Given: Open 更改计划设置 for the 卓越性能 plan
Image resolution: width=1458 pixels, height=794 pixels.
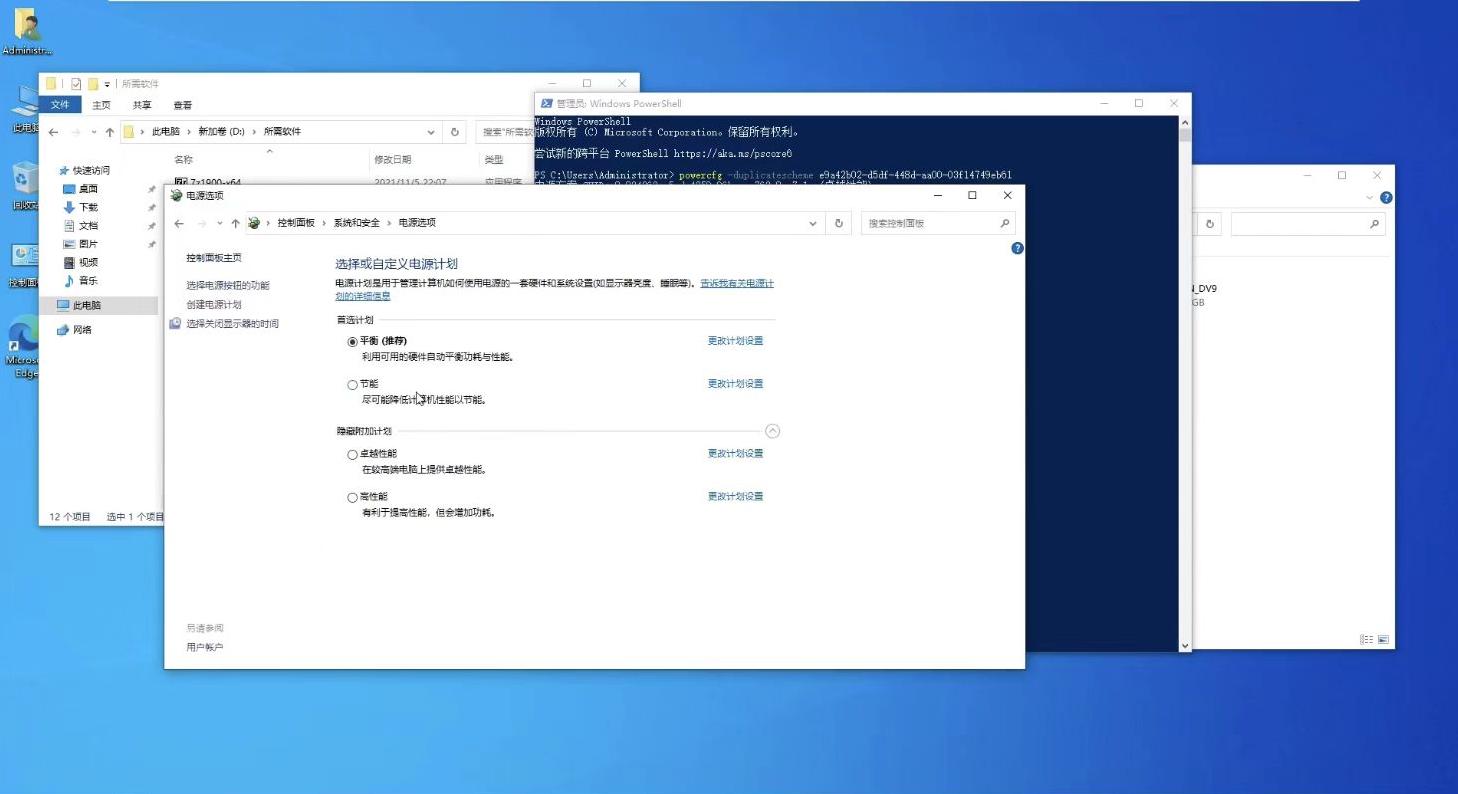Looking at the screenshot, I should pos(735,454).
